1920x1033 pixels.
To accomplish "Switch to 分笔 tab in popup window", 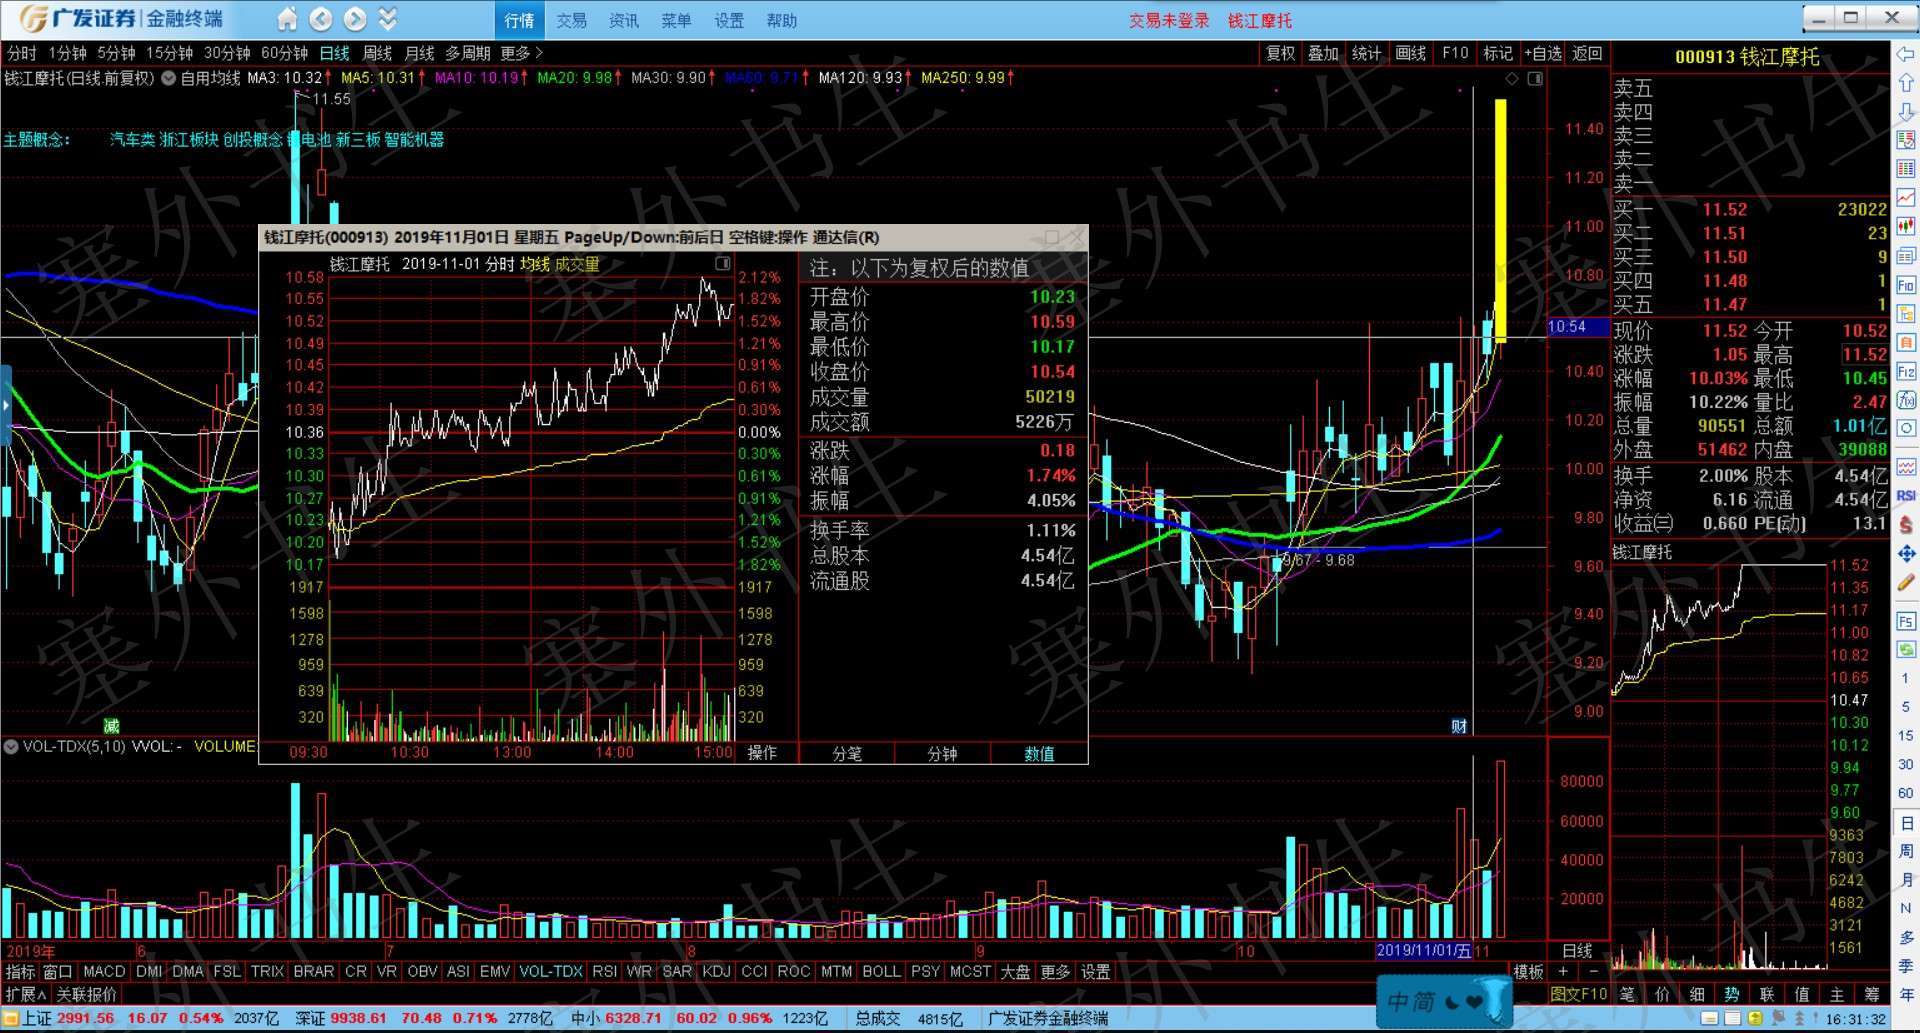I will pyautogui.click(x=847, y=753).
